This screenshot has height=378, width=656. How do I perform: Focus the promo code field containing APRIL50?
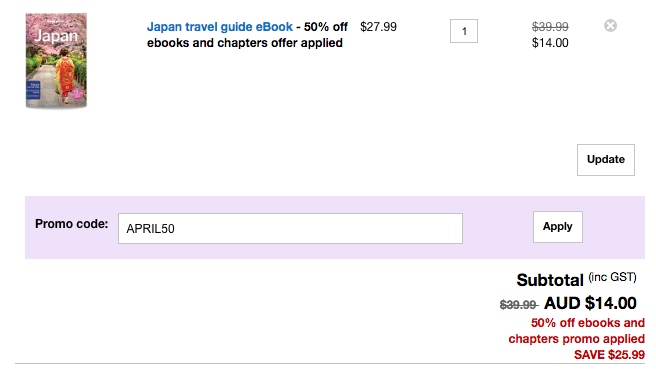tap(290, 228)
